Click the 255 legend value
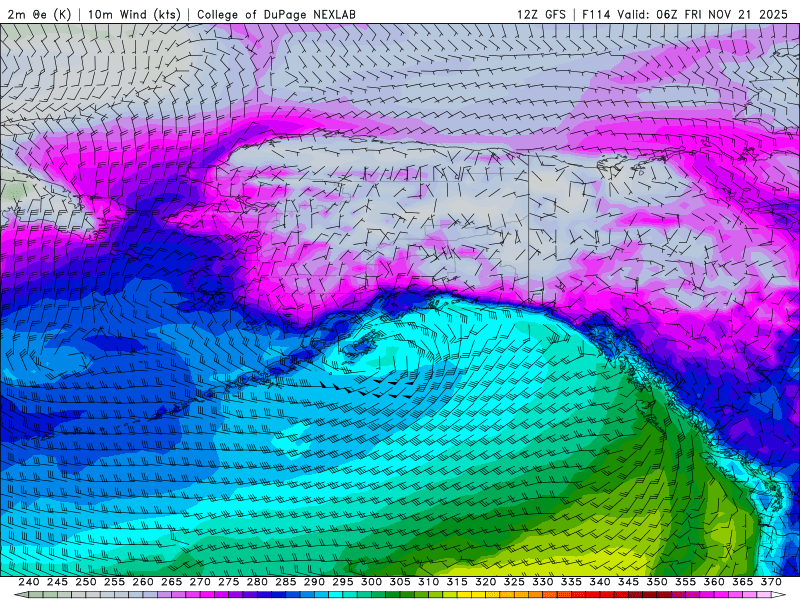This screenshot has height=600, width=800. [114, 582]
